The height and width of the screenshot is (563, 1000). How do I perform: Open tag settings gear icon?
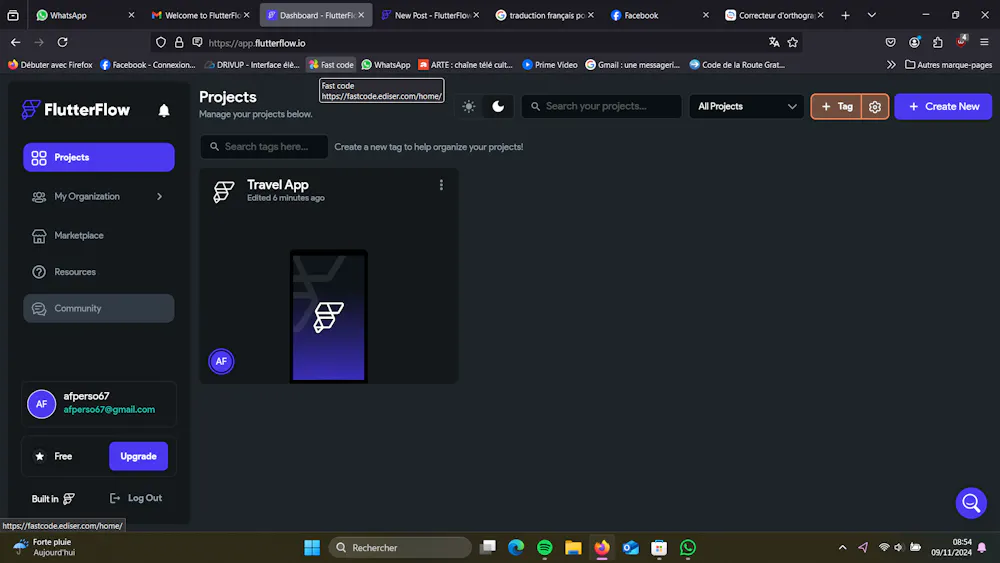pos(874,107)
